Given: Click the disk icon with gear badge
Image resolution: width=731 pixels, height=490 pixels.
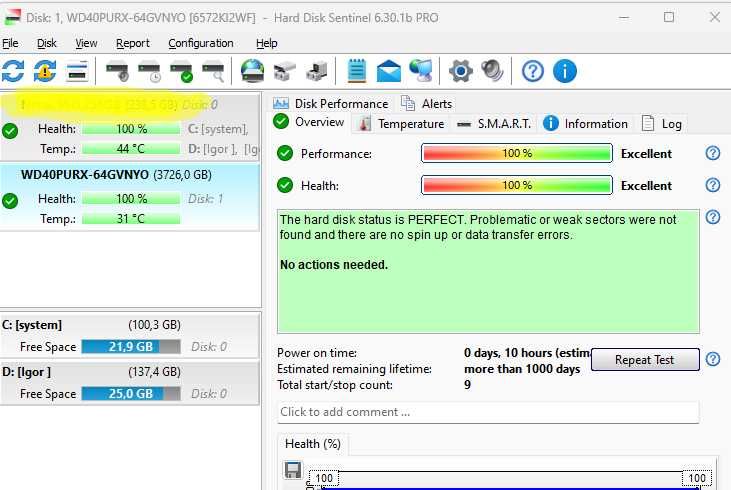Looking at the screenshot, I should (117, 72).
